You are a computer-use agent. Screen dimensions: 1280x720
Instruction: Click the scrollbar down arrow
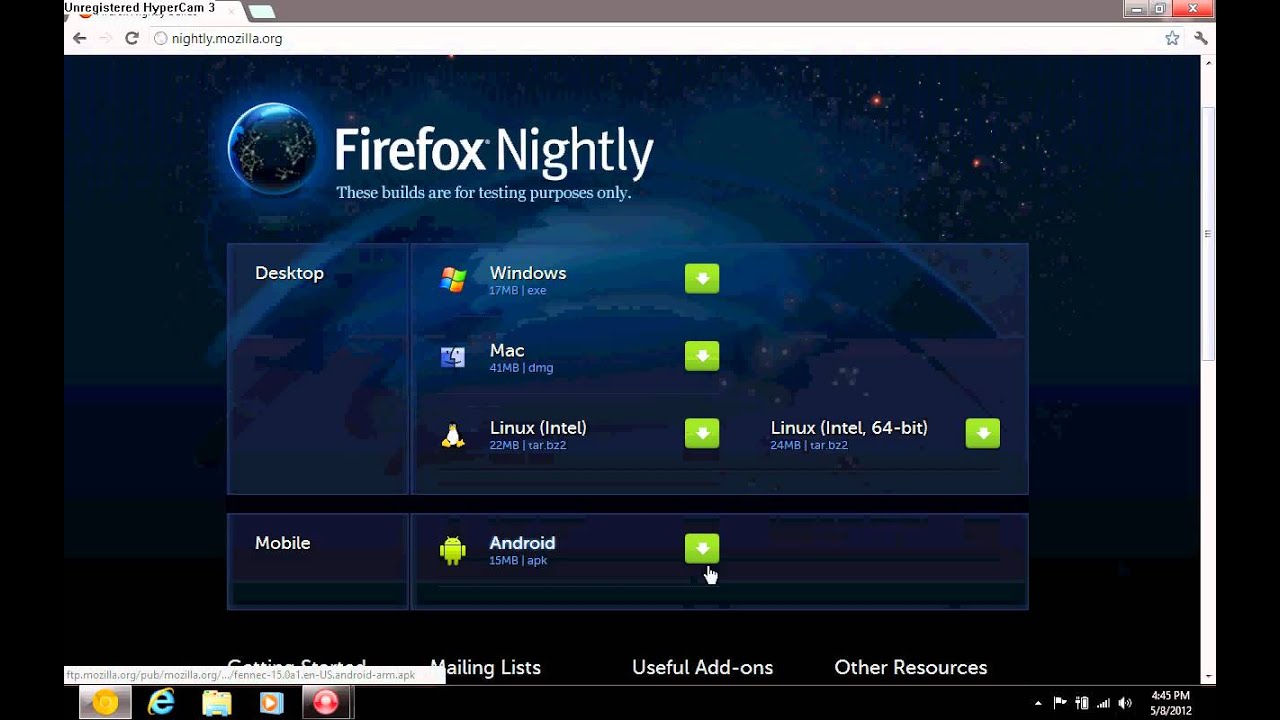click(x=1208, y=677)
